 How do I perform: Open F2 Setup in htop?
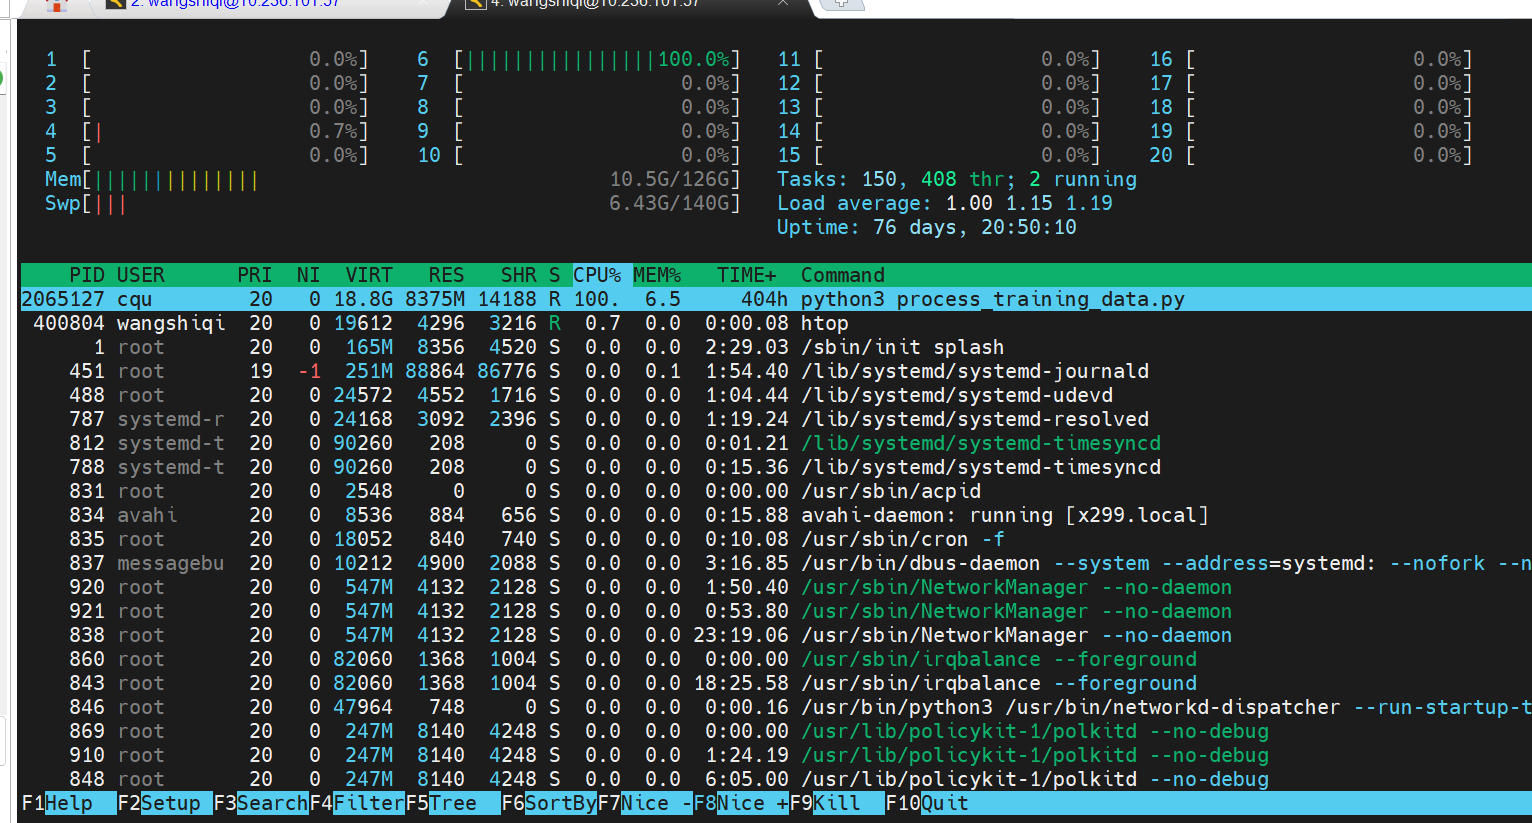165,803
